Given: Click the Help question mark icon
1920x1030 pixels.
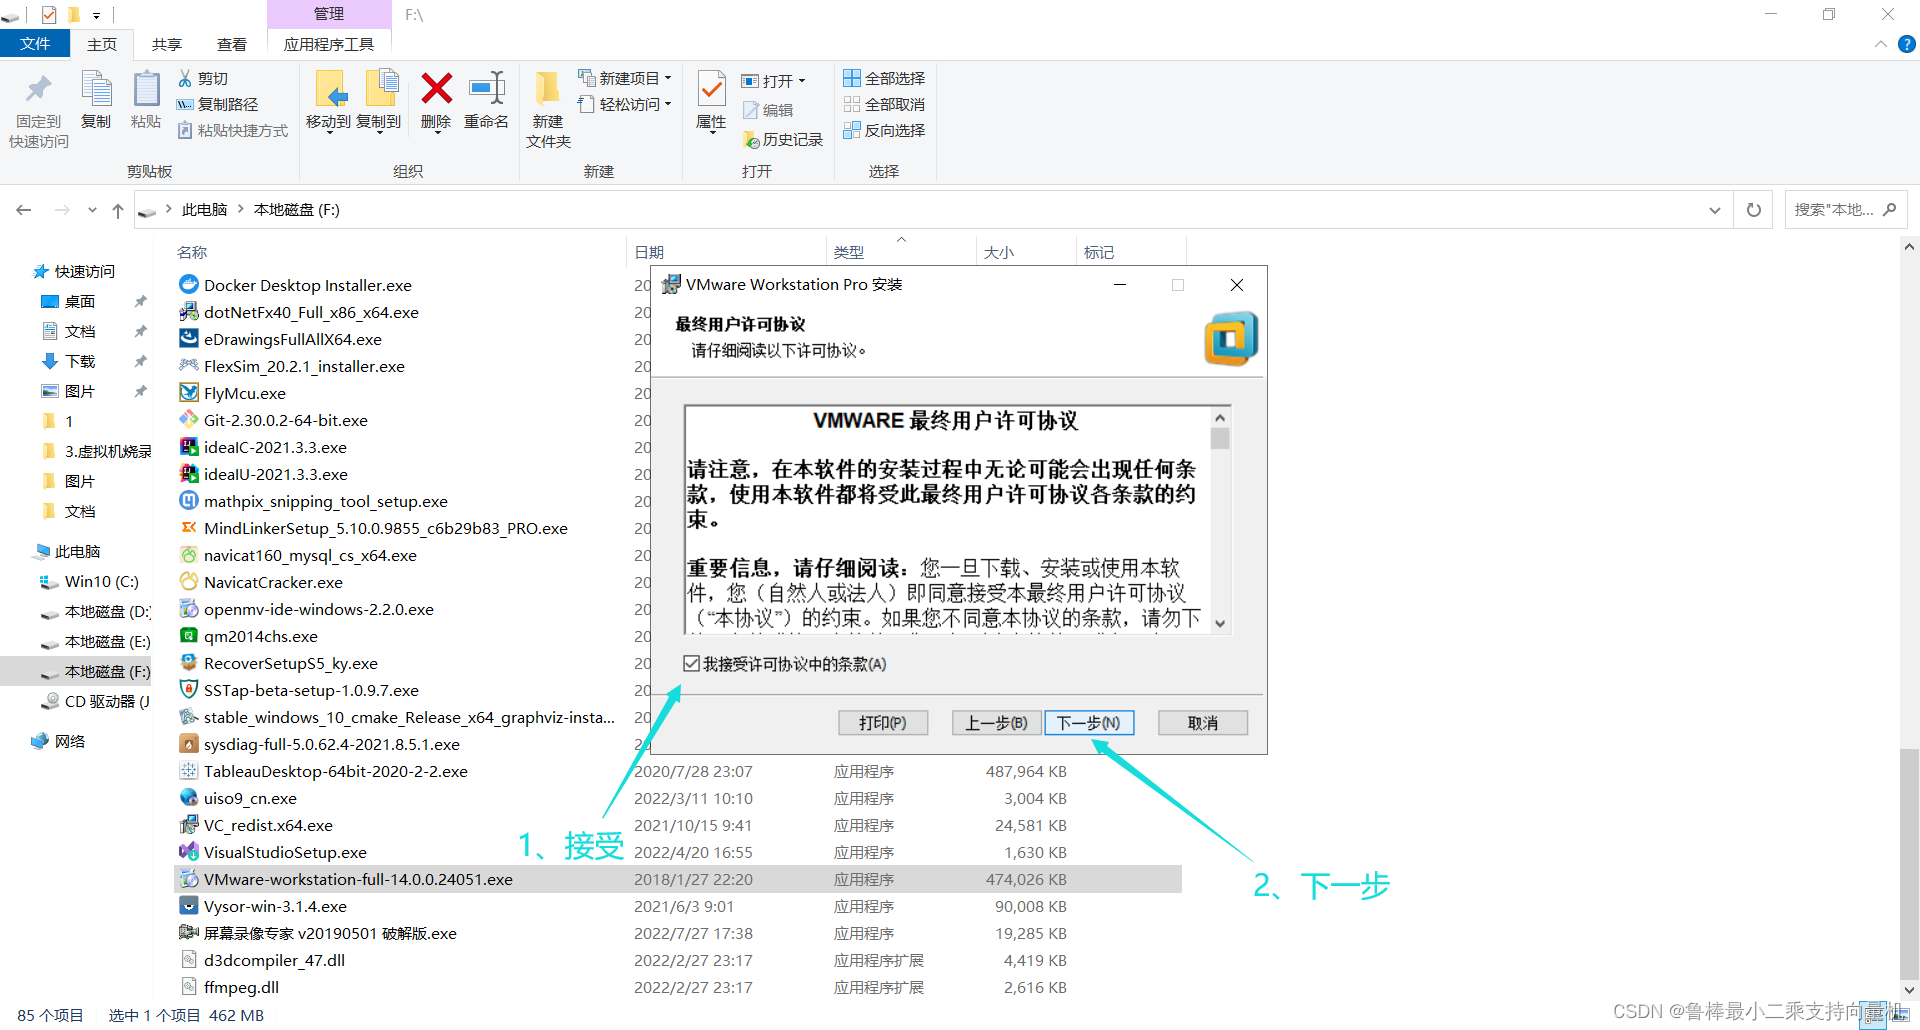Looking at the screenshot, I should (x=1907, y=44).
